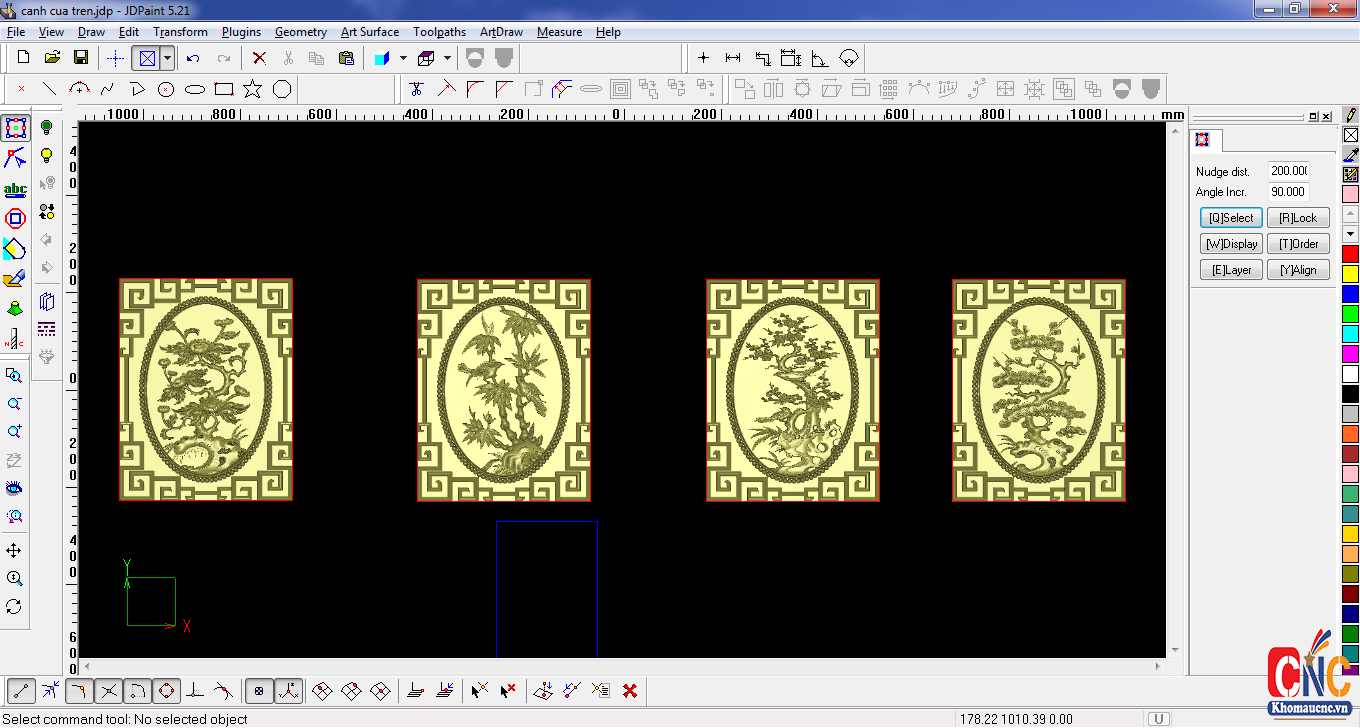The height and width of the screenshot is (728, 1360).
Task: Pick the red color swatch in palette
Action: click(x=1350, y=254)
